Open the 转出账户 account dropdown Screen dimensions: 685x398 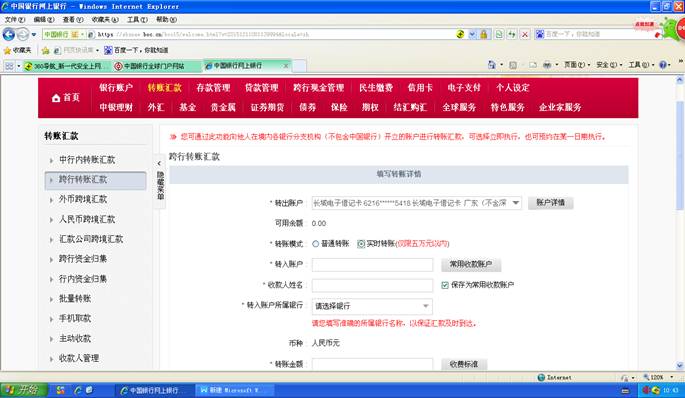(515, 203)
